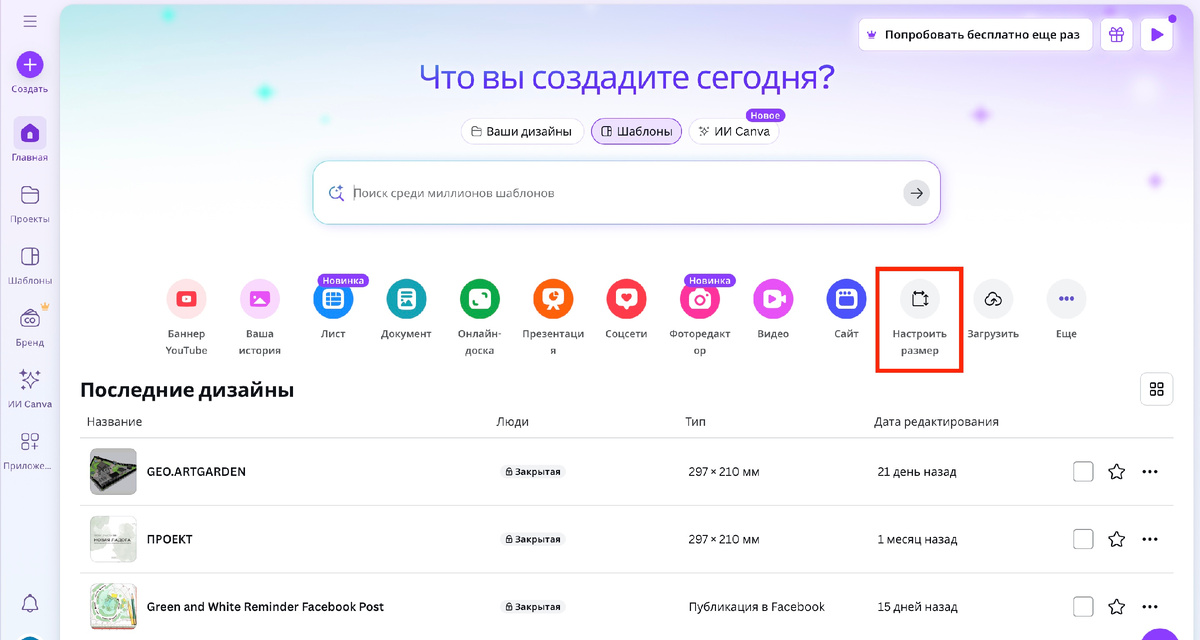
Task: Click Попробовать бесплатно еще раз button
Action: (x=975, y=34)
